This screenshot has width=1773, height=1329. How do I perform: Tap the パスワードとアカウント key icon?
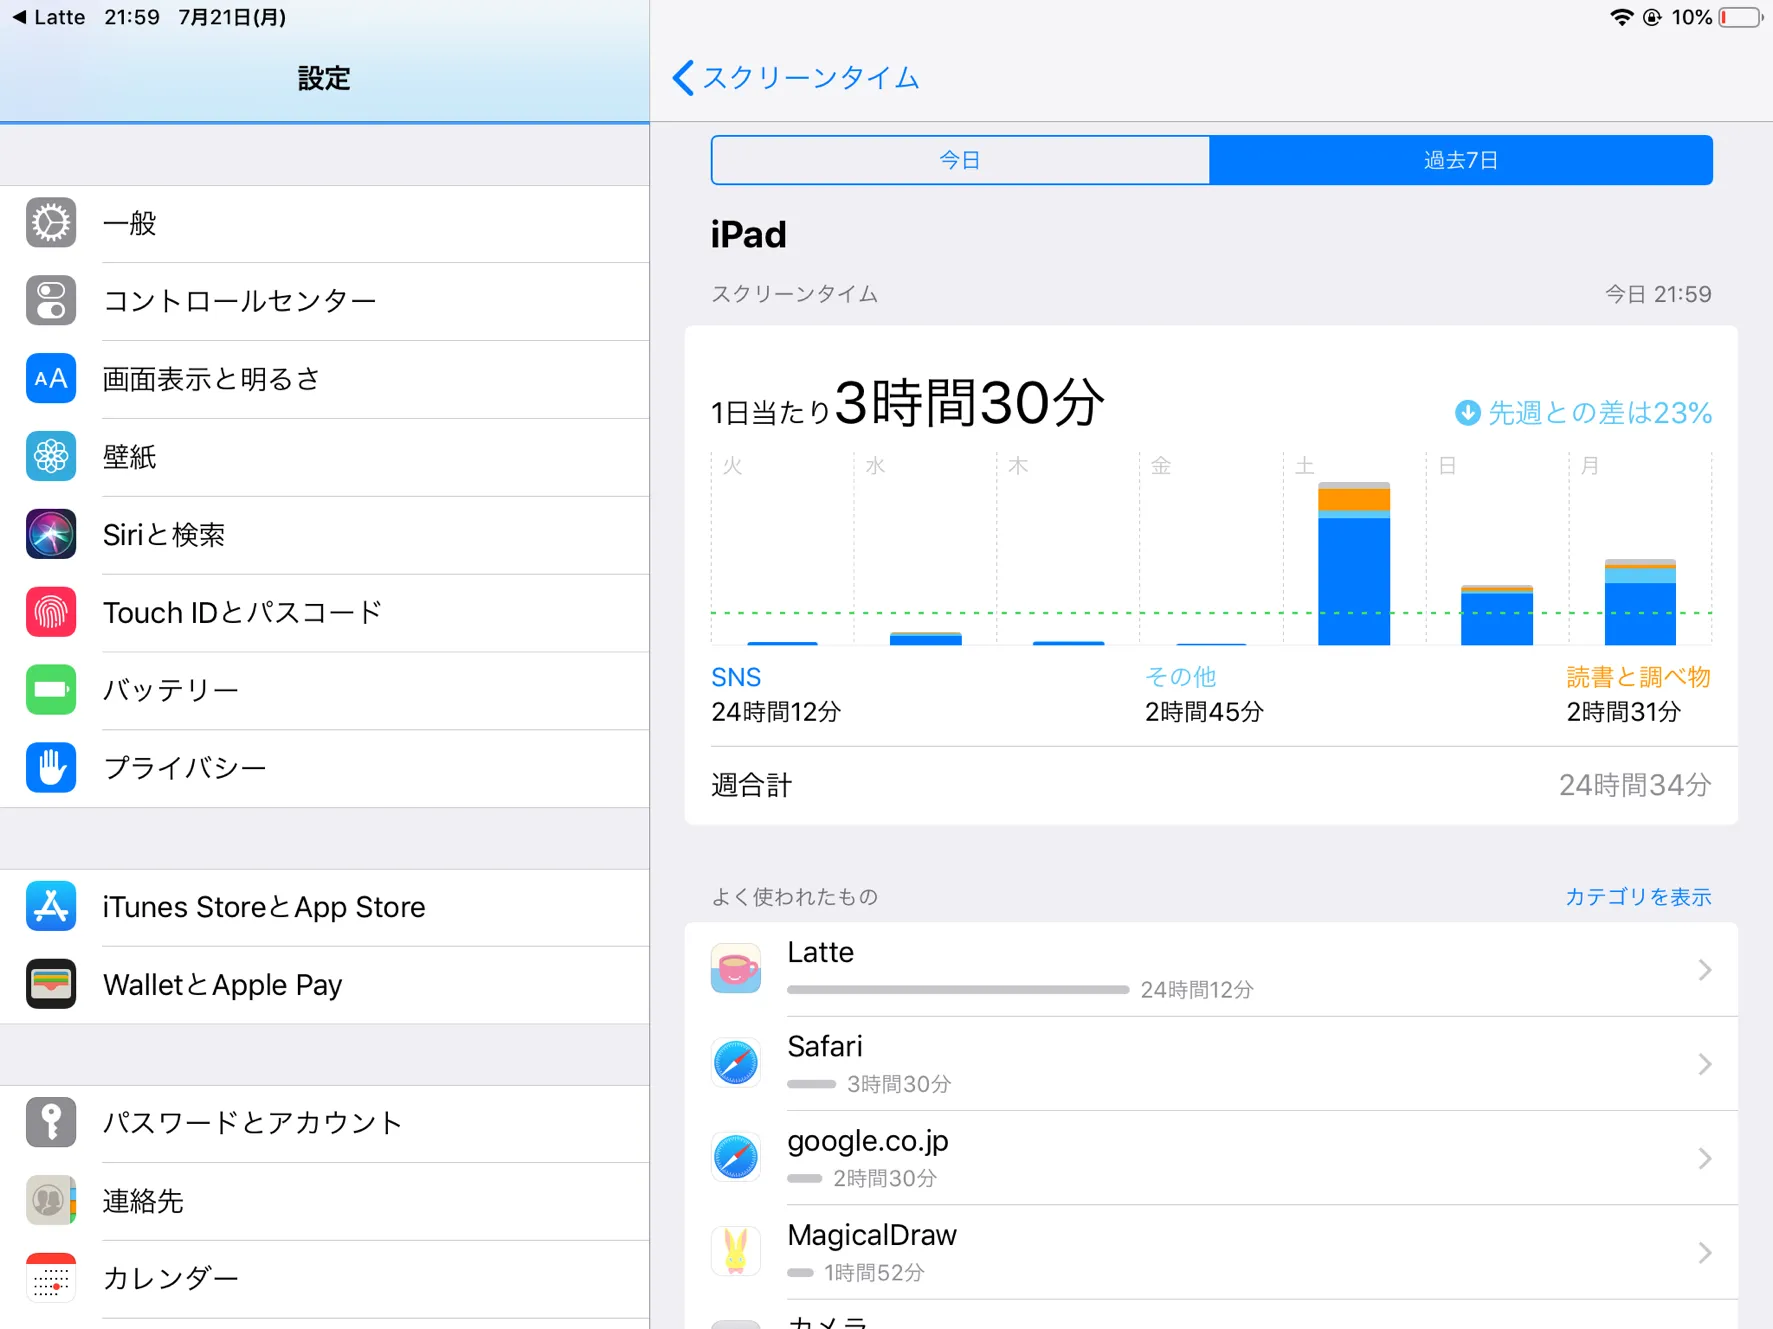point(51,1122)
